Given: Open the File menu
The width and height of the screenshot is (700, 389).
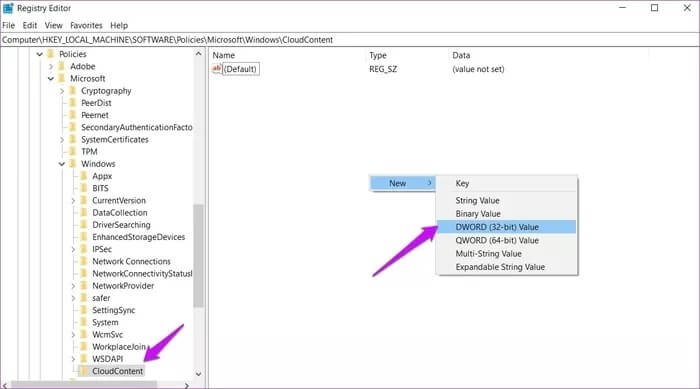Looking at the screenshot, I should tap(8, 25).
